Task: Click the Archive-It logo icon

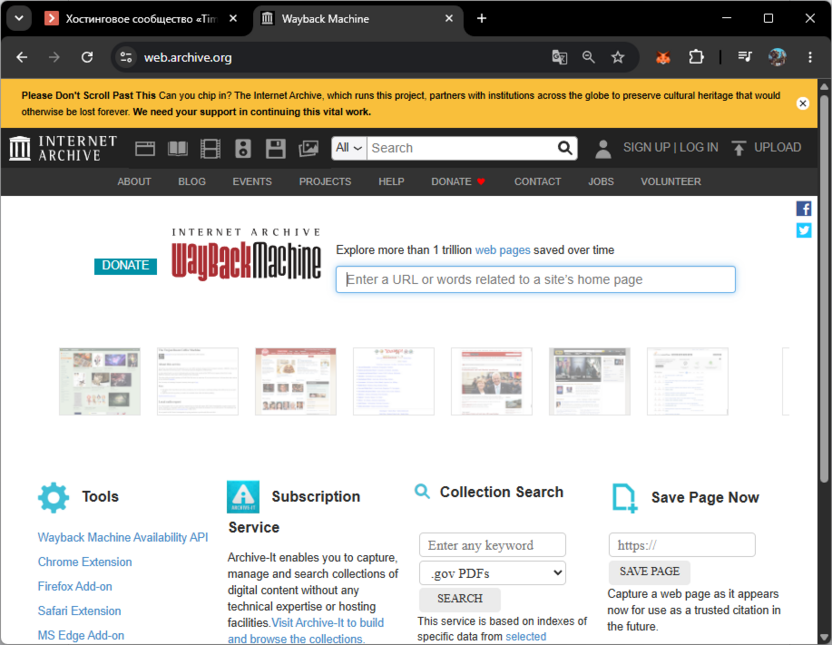Action: point(243,497)
